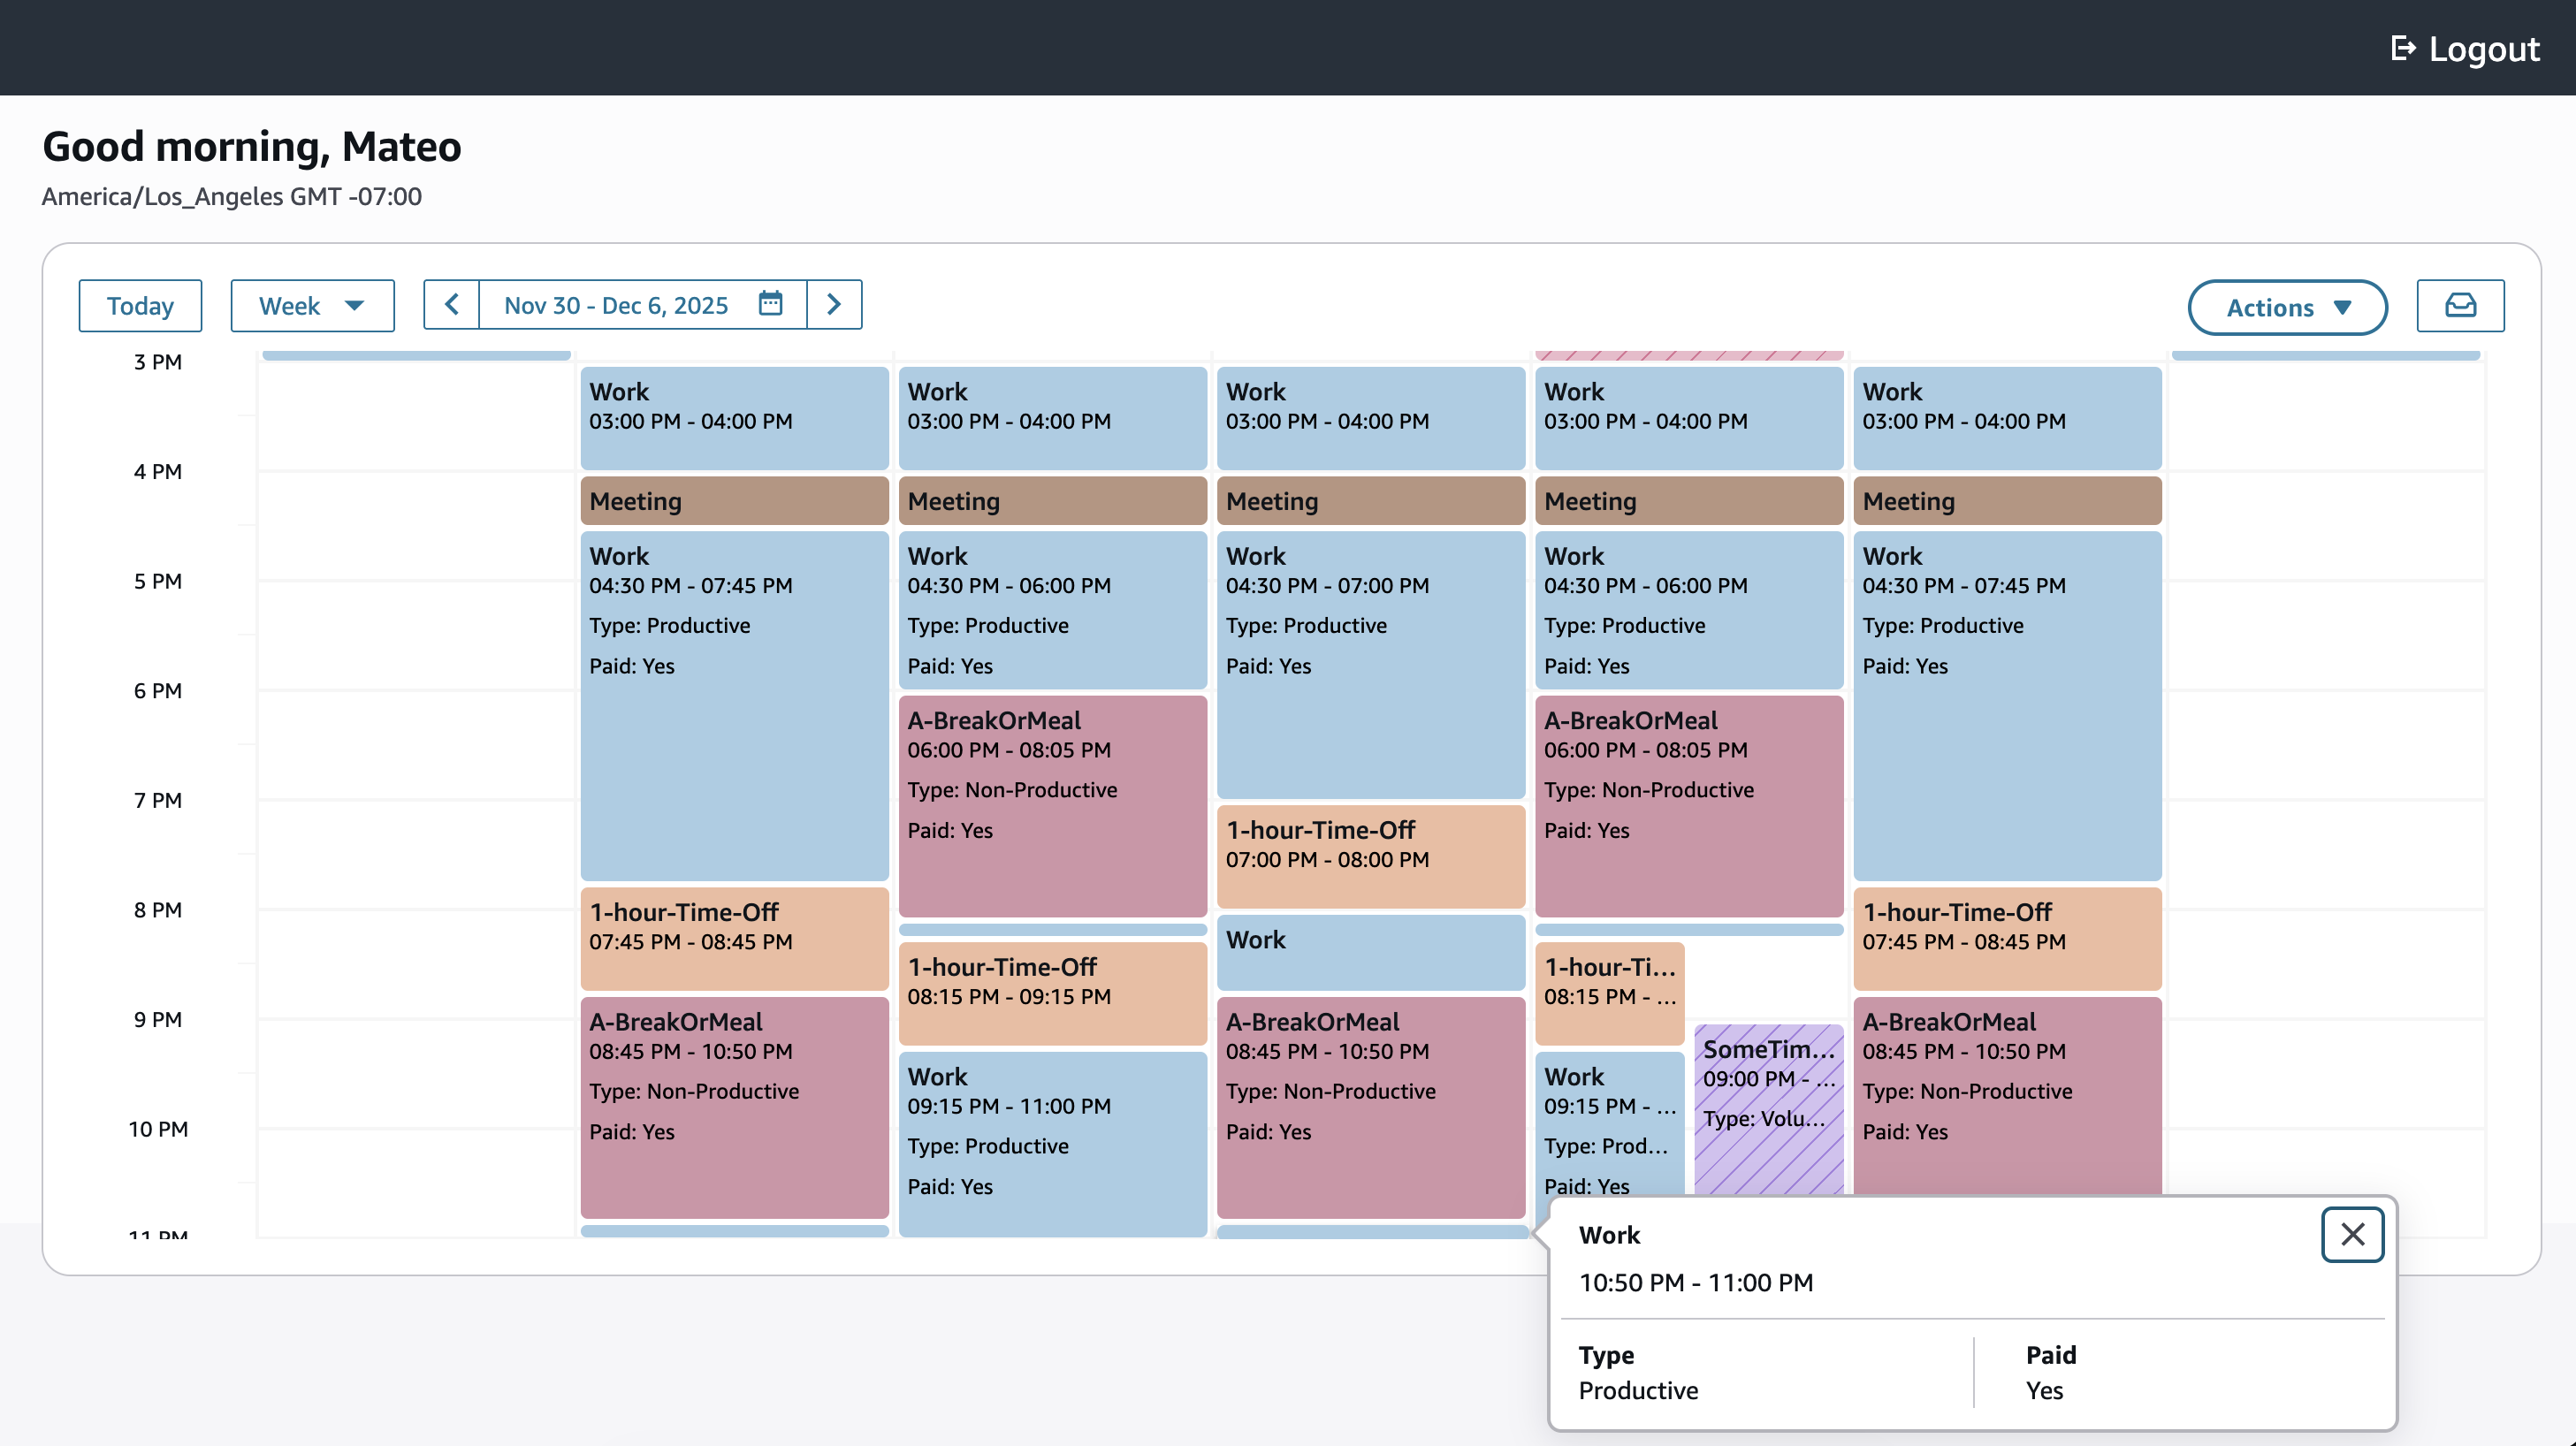Click the previous week chevron arrow
This screenshot has height=1446, width=2576.
451,305
